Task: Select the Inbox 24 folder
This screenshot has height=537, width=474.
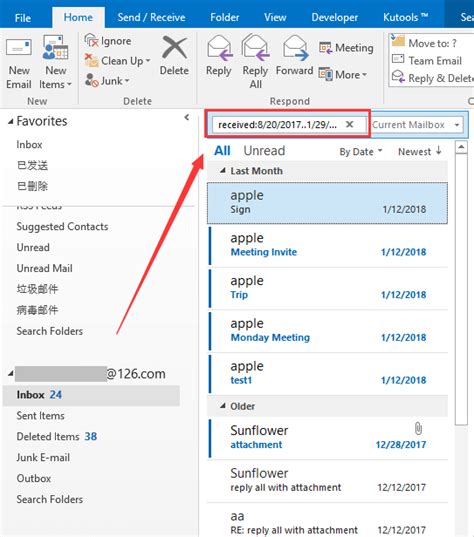Action: point(91,395)
